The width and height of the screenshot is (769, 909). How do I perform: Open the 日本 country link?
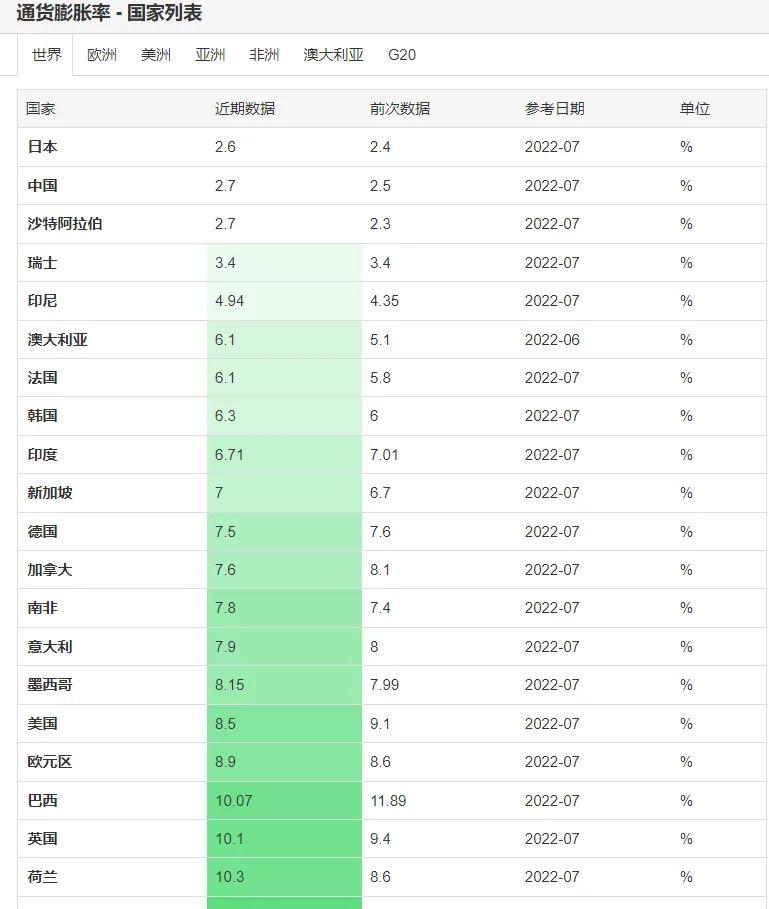[x=42, y=147]
